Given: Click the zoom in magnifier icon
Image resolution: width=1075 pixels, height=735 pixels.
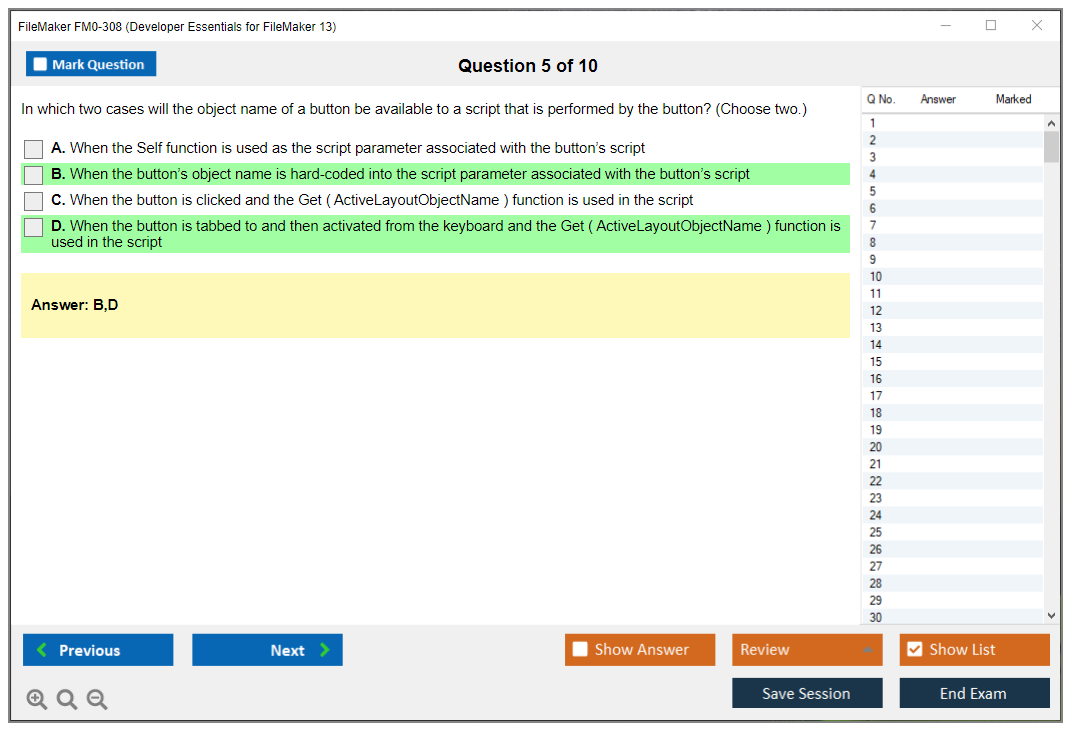Looking at the screenshot, I should tap(36, 700).
